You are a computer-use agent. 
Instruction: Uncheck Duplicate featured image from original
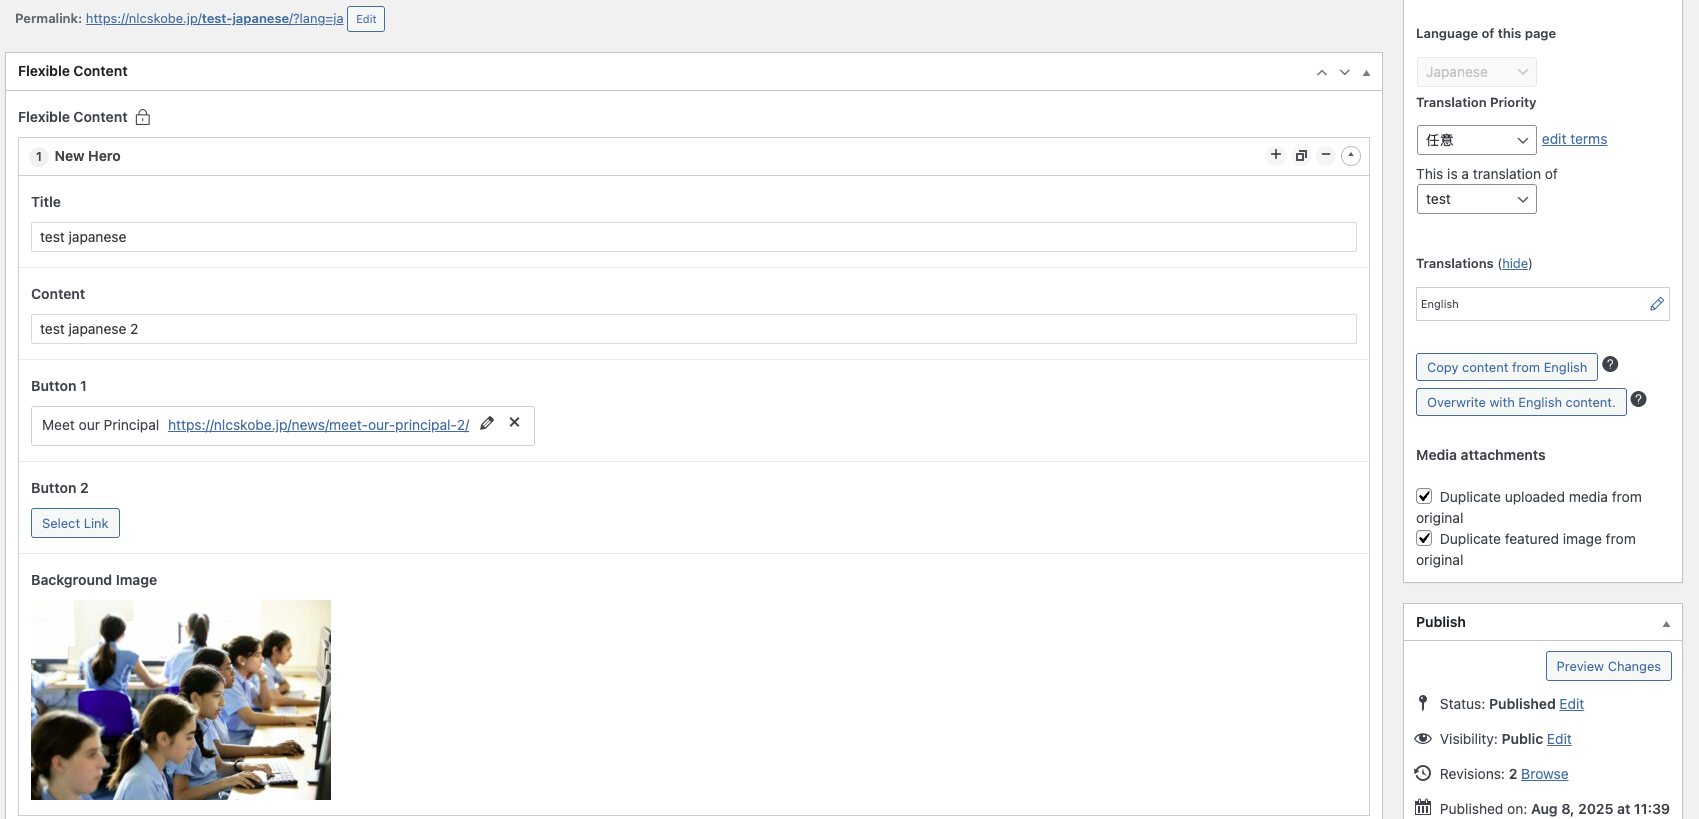1425,539
